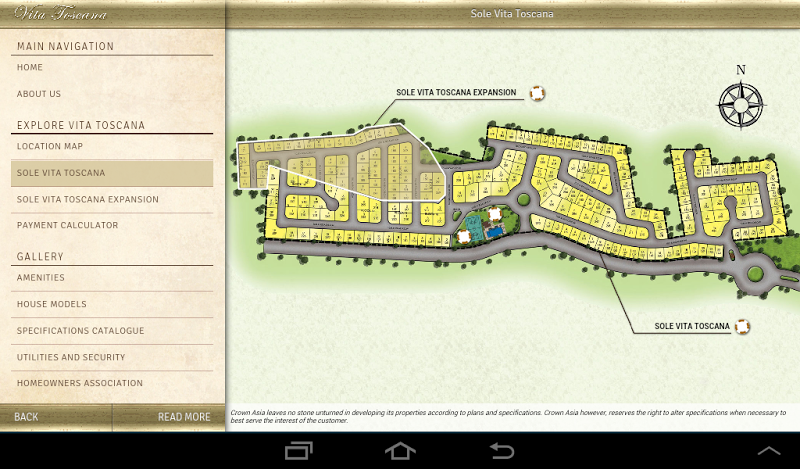The image size is (800, 469).
Task: Tap the compass rose on the map
Action: pos(741,105)
